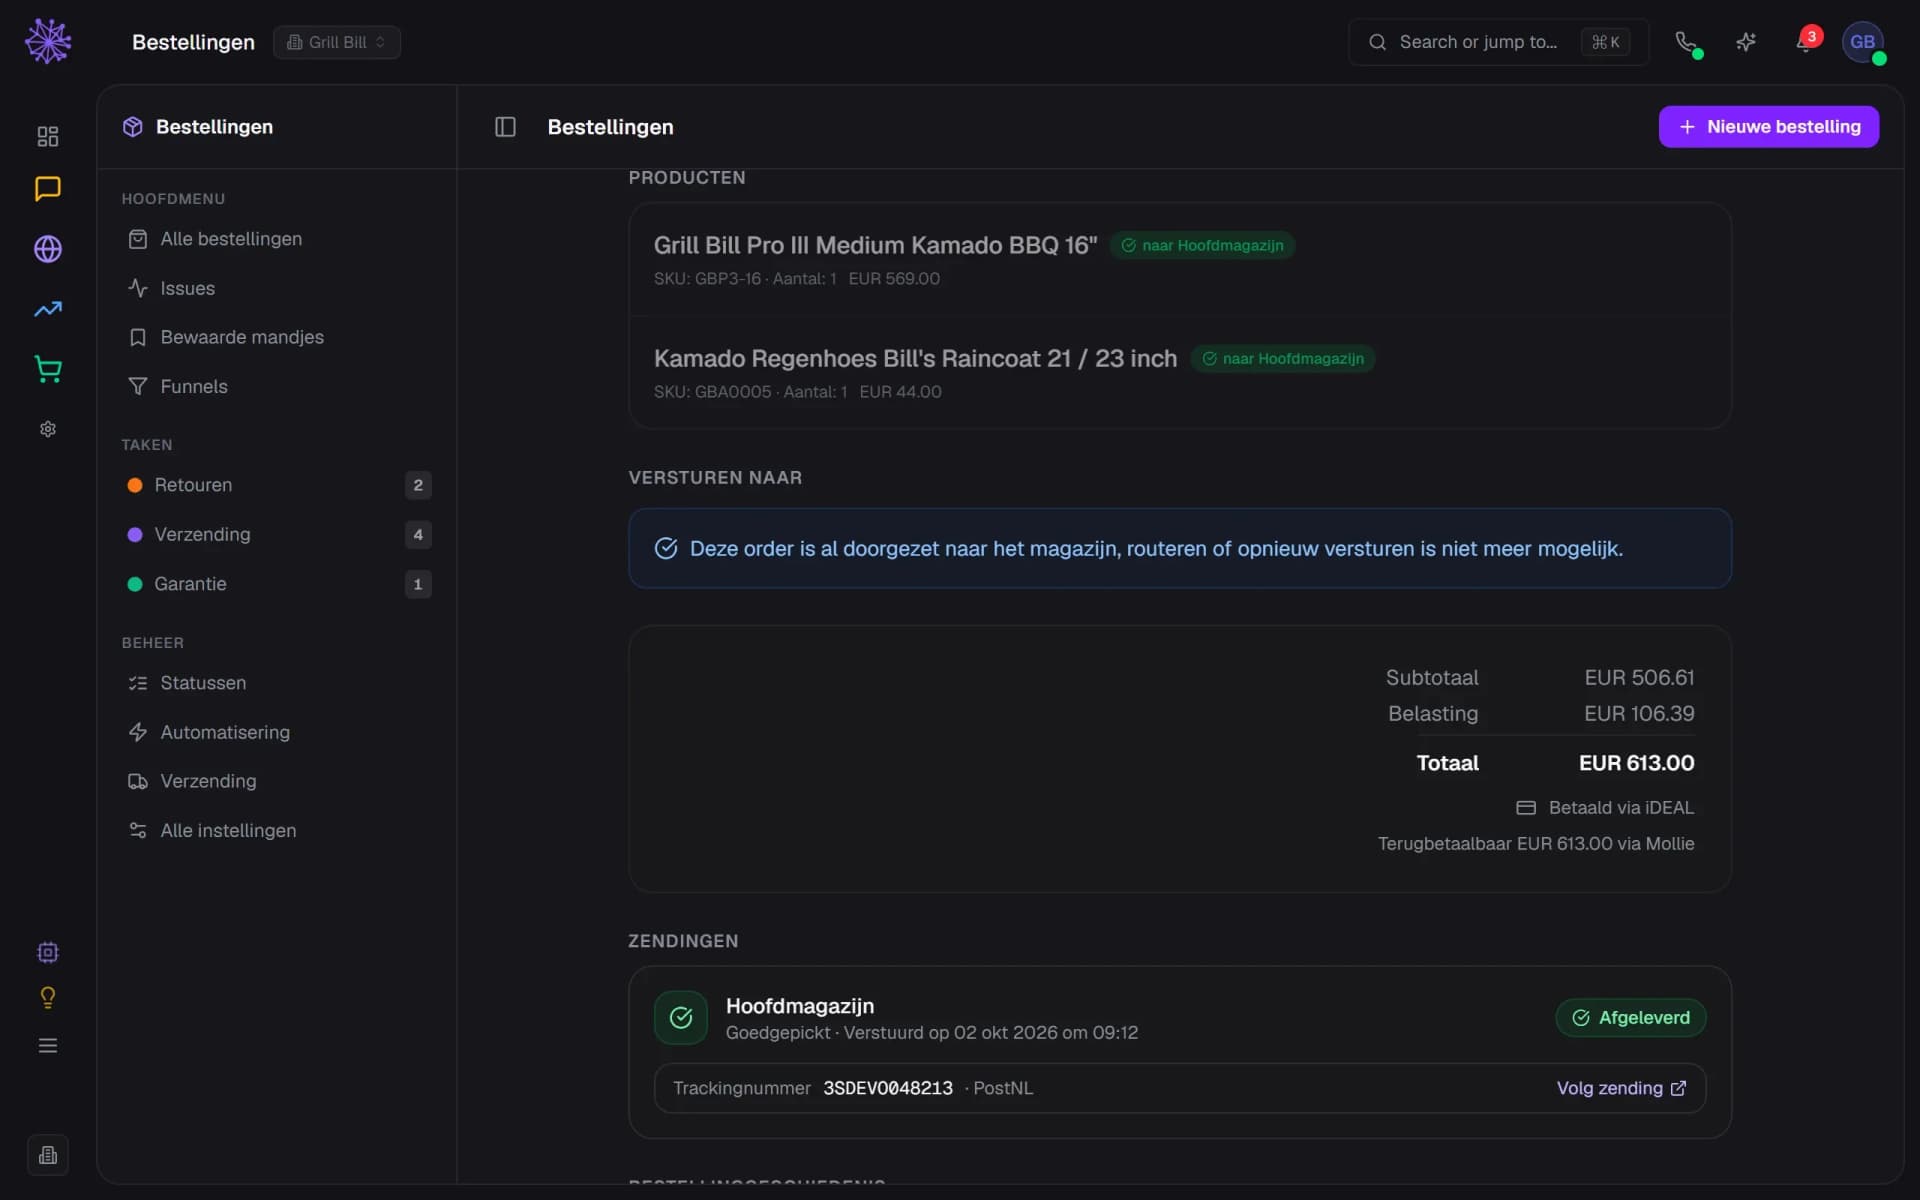Click the Grill Bill Pro III Kamado product name
The height and width of the screenshot is (1200, 1920).
pyautogui.click(x=875, y=245)
